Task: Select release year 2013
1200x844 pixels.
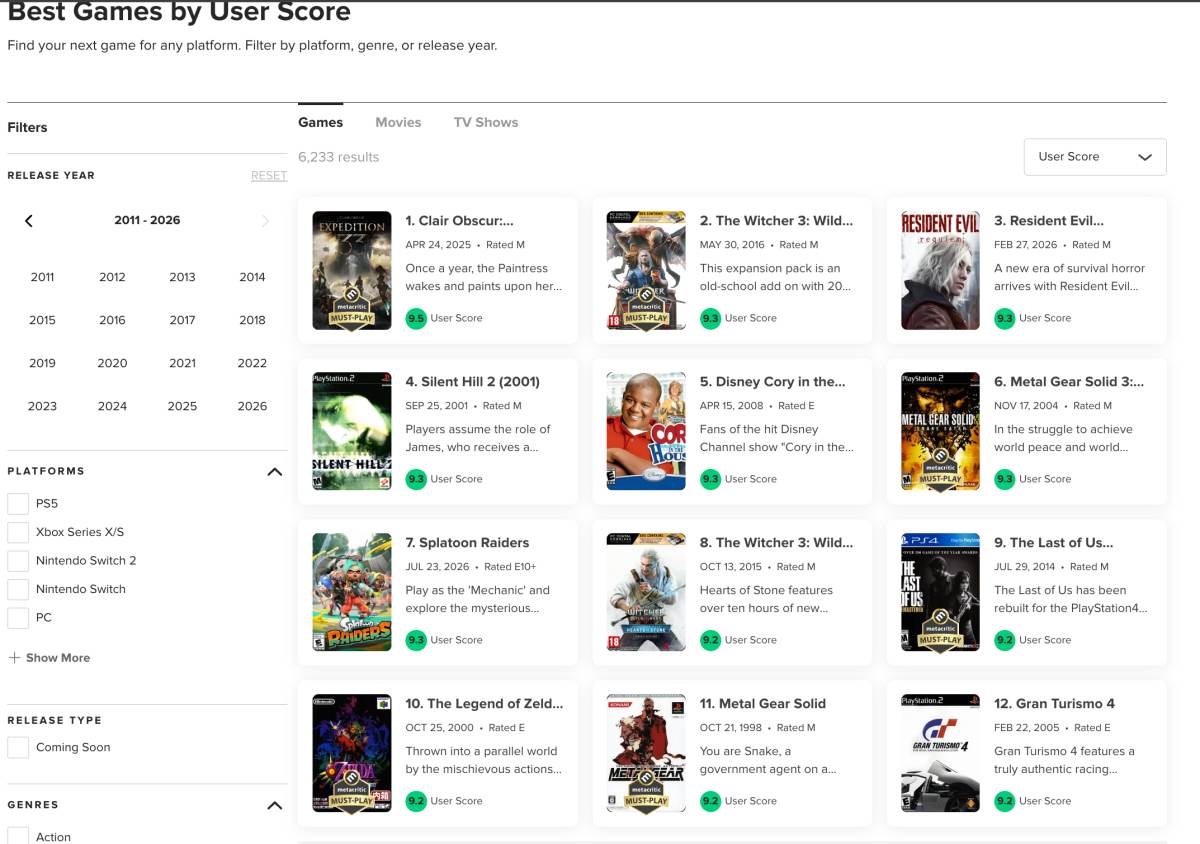Action: pos(182,277)
